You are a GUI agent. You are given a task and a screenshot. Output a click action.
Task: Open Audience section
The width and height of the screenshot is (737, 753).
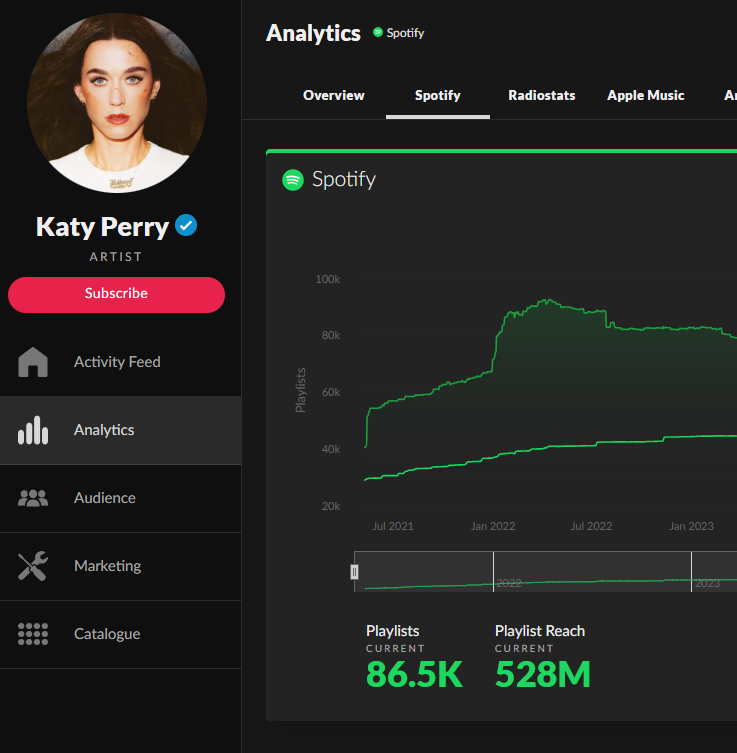pyautogui.click(x=121, y=498)
